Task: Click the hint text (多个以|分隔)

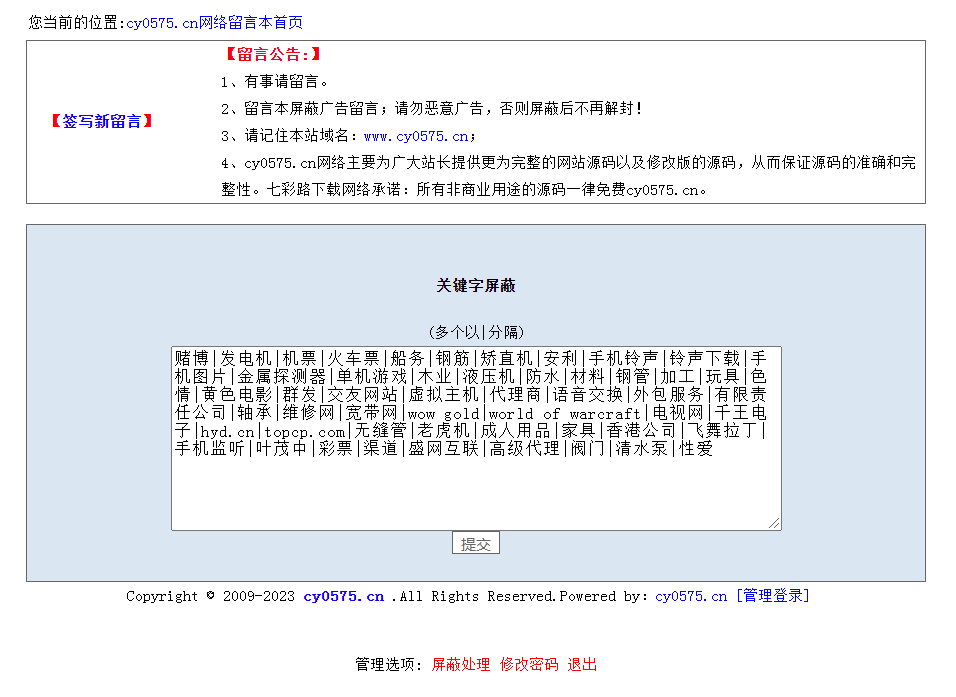Action: coord(476,332)
